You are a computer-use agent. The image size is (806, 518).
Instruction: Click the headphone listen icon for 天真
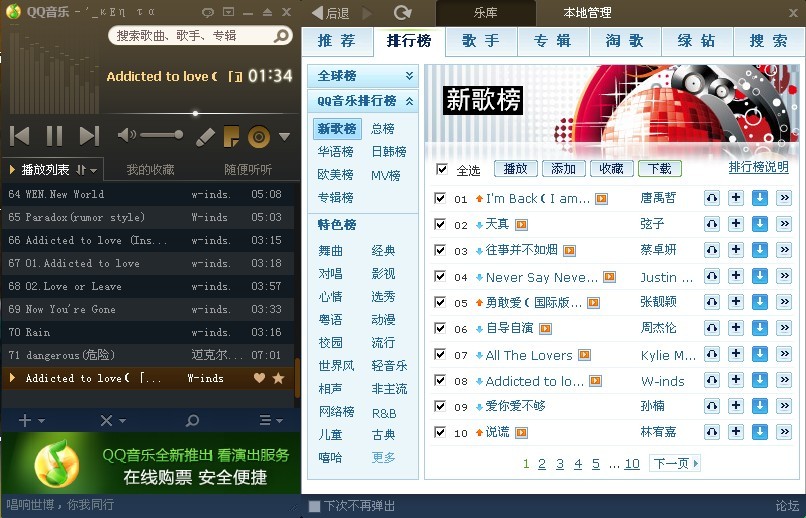tap(712, 224)
